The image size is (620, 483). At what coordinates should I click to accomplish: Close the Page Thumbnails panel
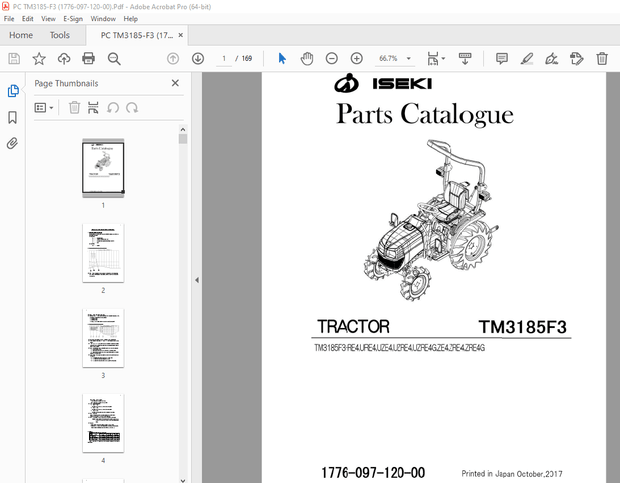tap(175, 83)
